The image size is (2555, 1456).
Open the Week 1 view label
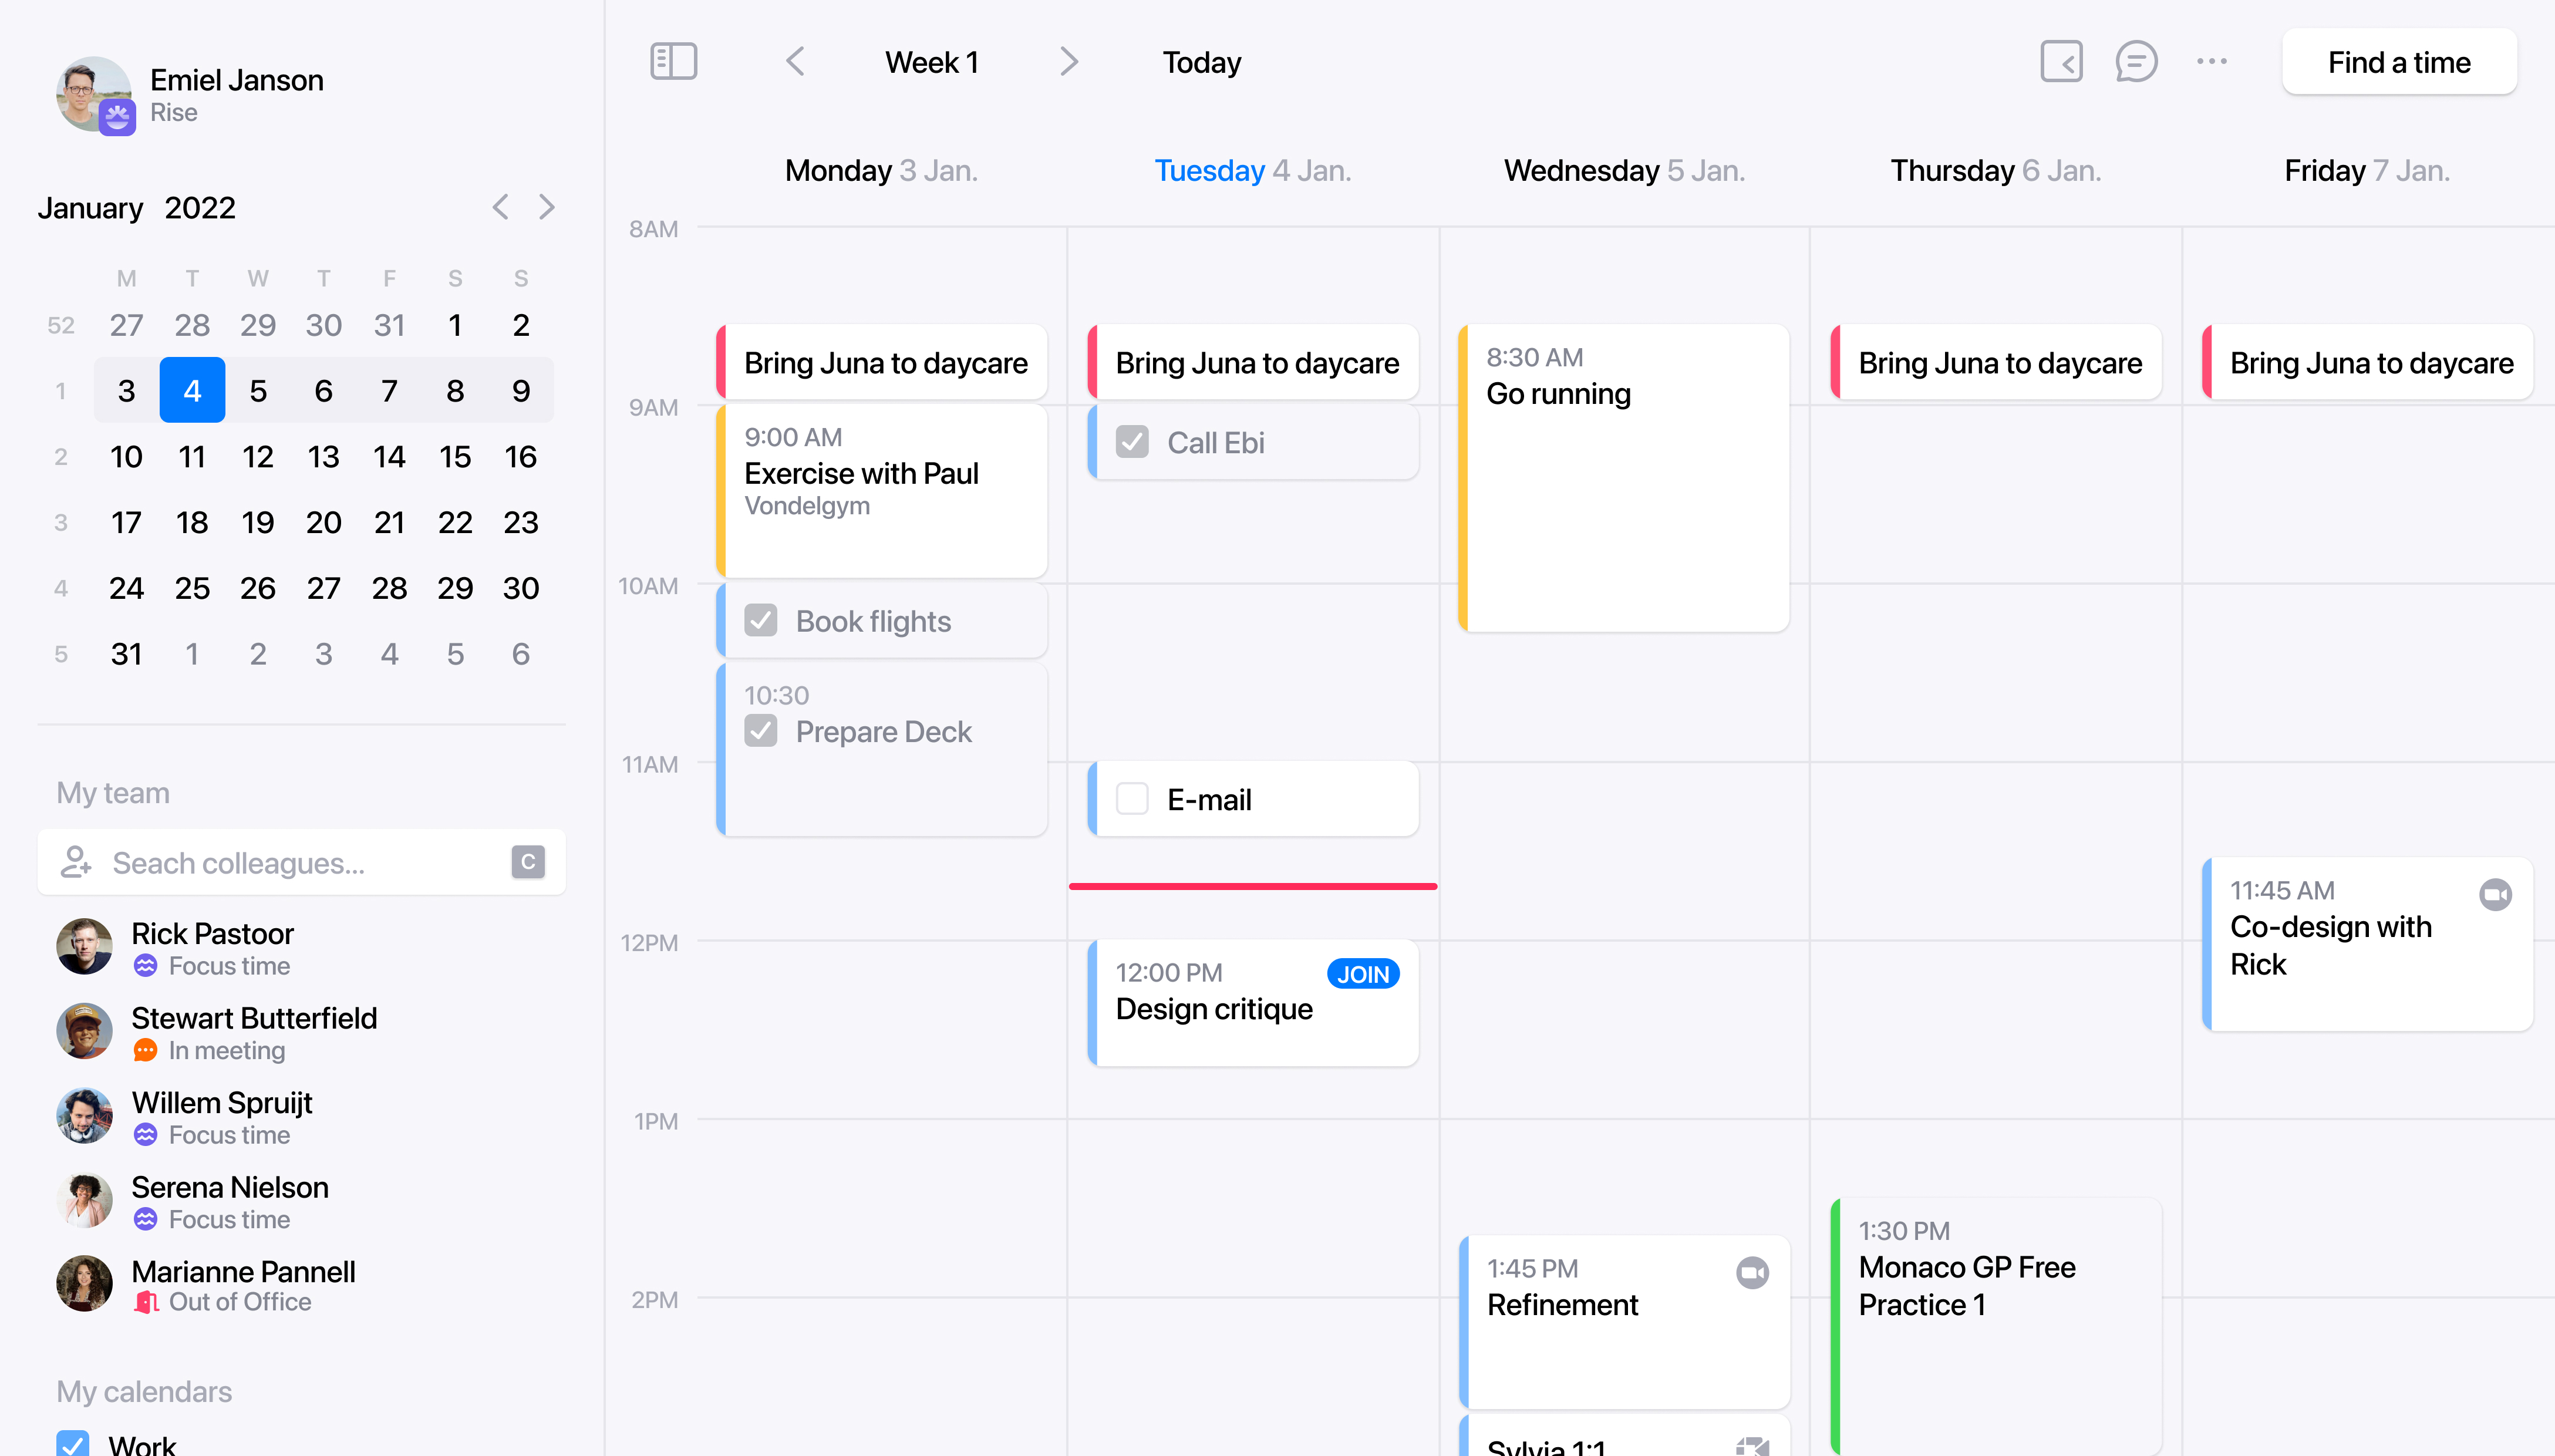pos(931,62)
